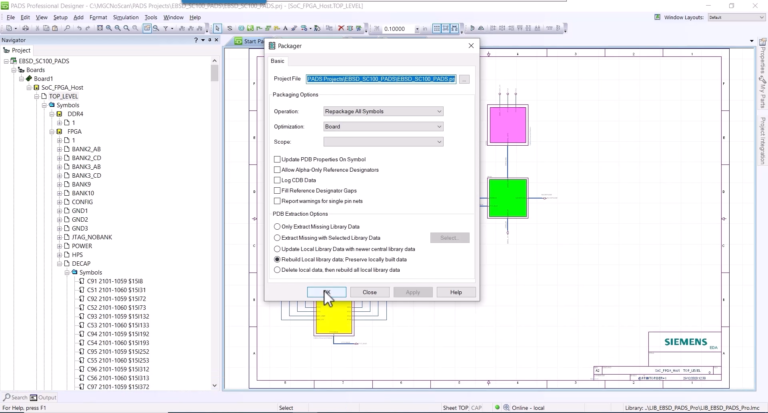Click the Window Layouts icon
The image size is (768, 413).
click(657, 17)
